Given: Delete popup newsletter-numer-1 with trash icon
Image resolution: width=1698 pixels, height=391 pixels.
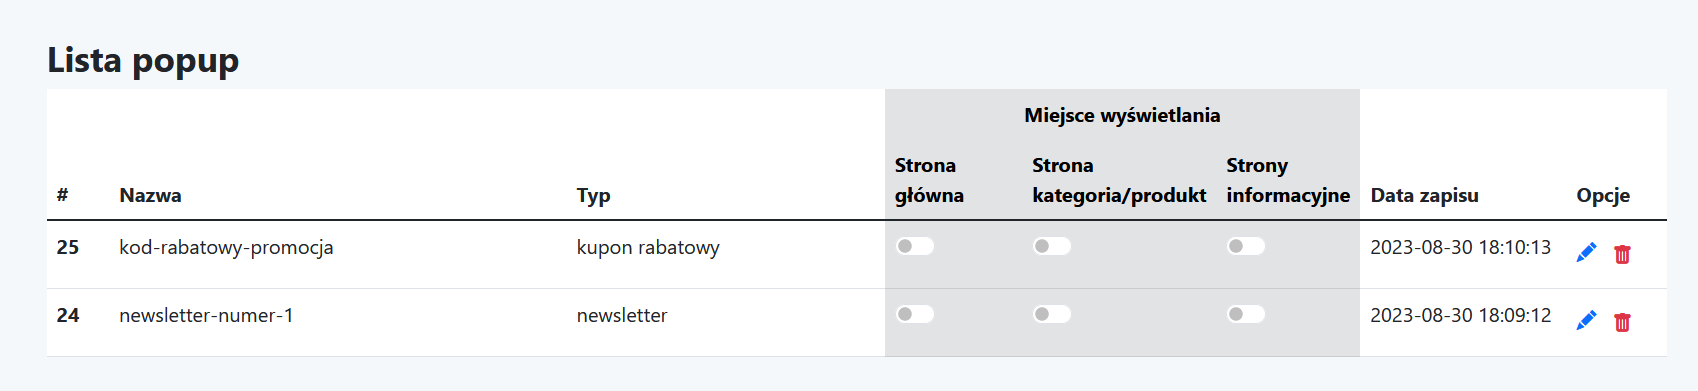Looking at the screenshot, I should 1622,322.
